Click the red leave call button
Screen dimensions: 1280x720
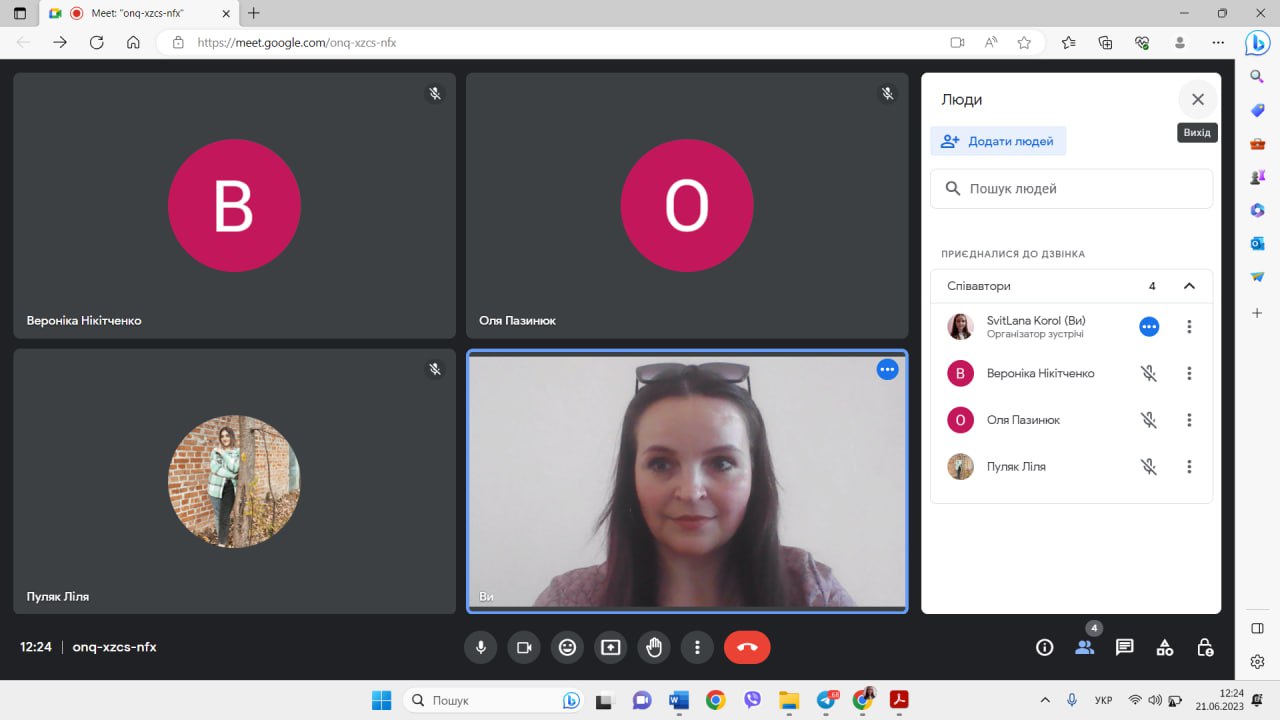747,647
